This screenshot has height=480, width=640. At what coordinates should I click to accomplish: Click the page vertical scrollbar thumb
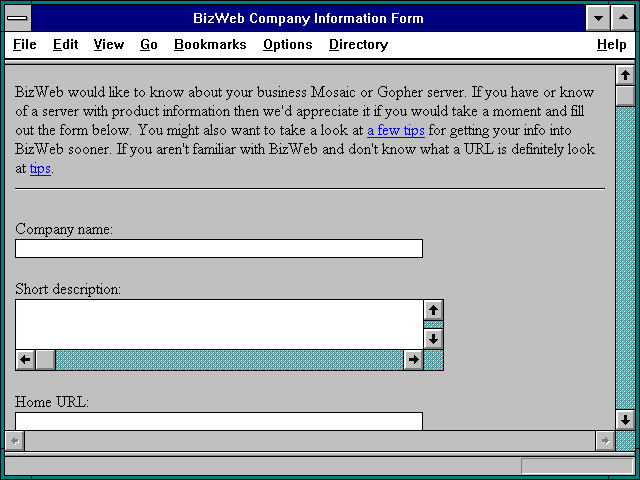point(625,96)
